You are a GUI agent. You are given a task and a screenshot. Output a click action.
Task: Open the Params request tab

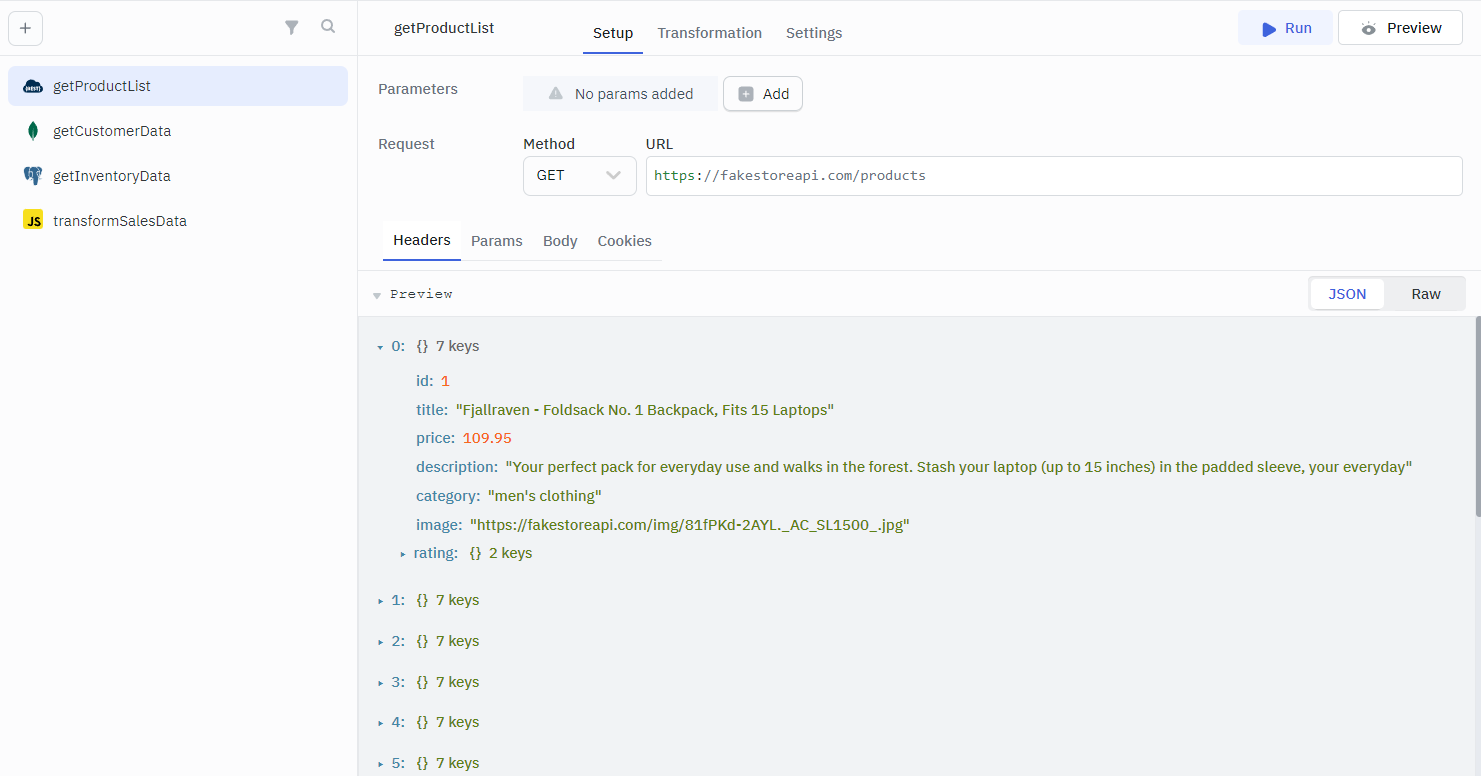(x=496, y=241)
